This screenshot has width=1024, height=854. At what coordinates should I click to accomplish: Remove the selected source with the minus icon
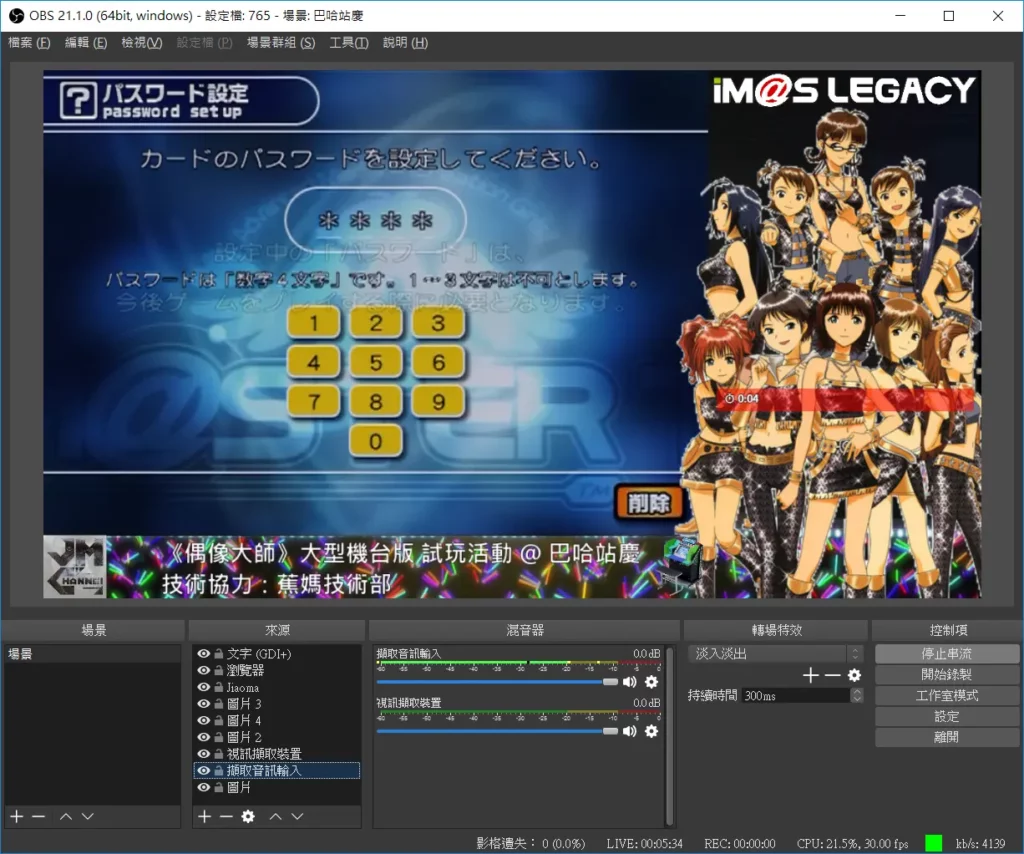pos(226,816)
